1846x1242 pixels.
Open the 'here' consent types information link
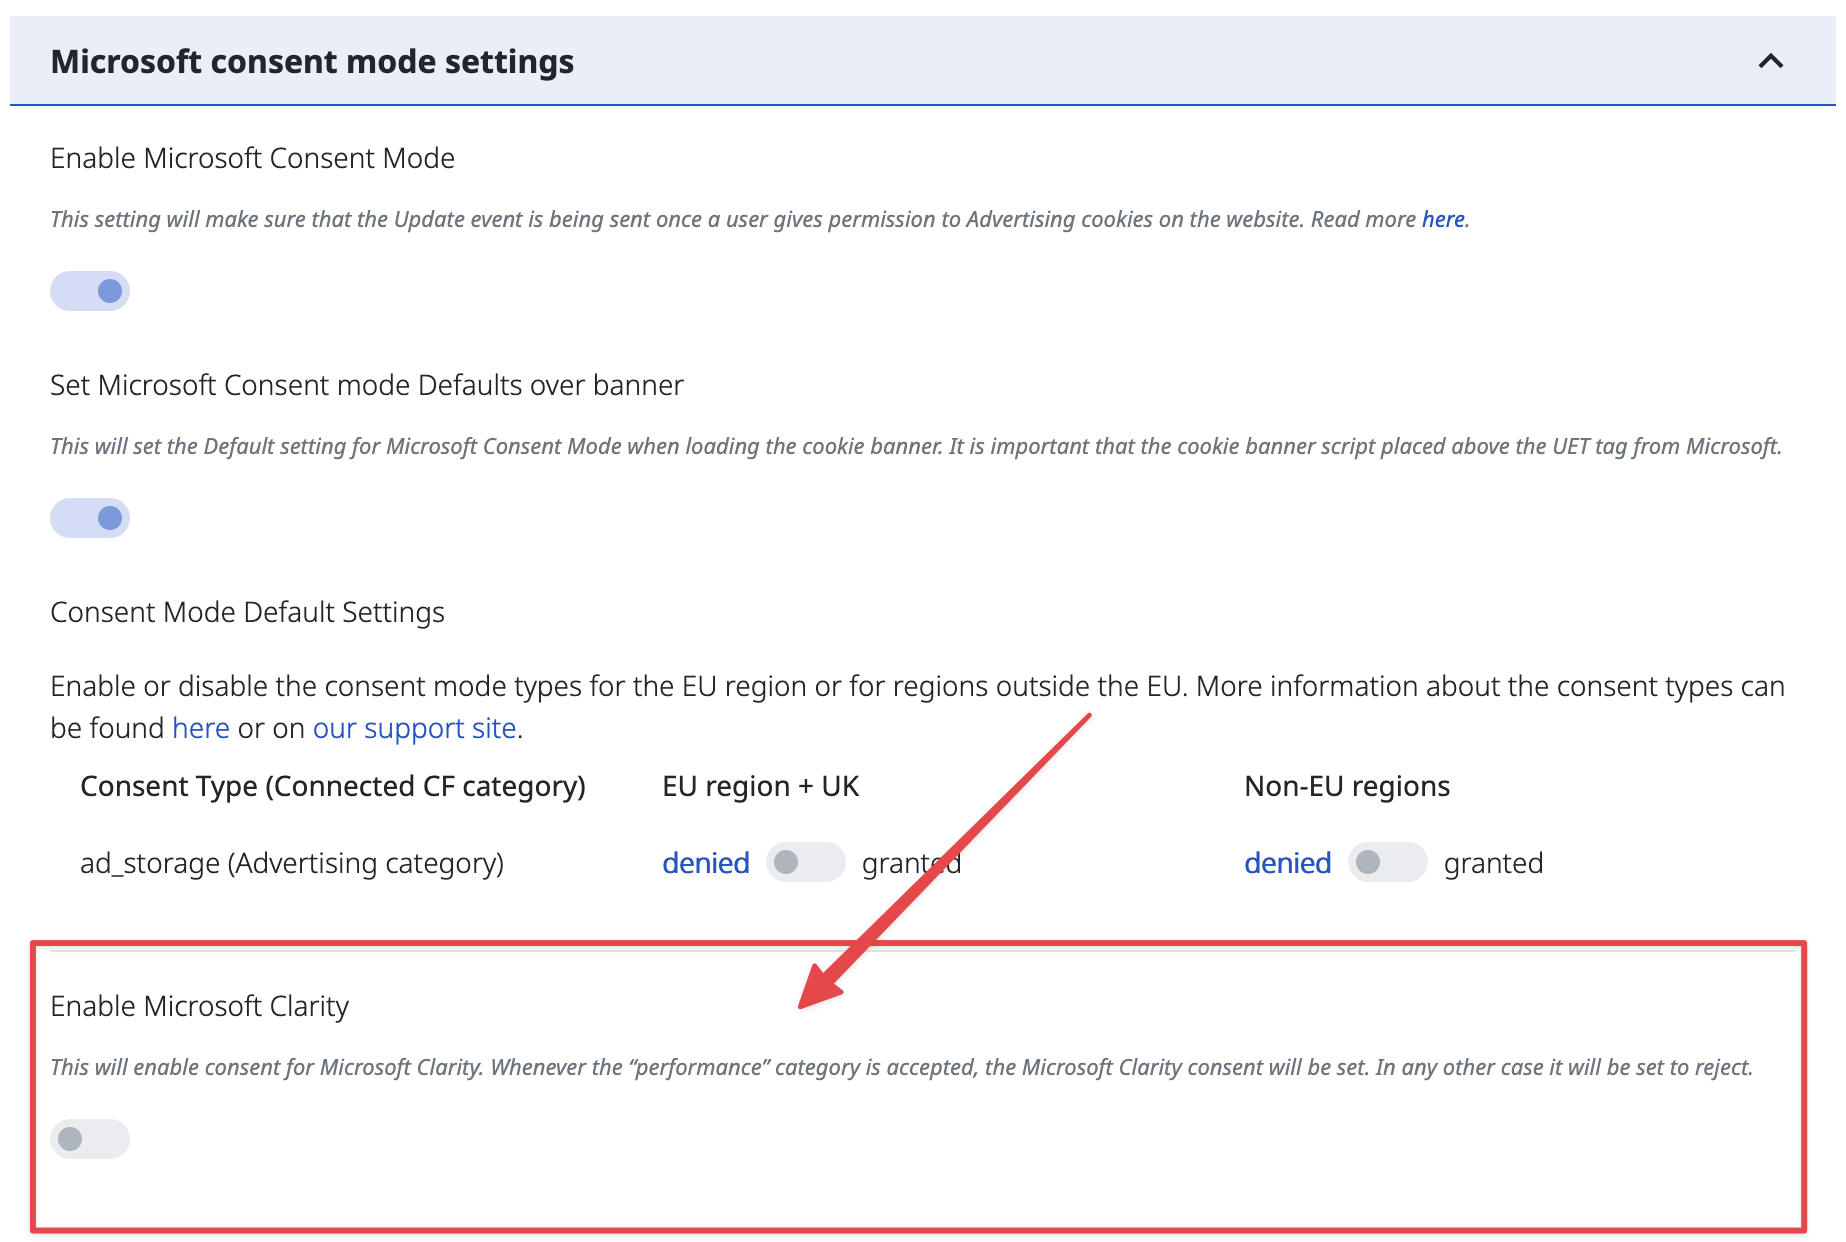click(x=201, y=728)
